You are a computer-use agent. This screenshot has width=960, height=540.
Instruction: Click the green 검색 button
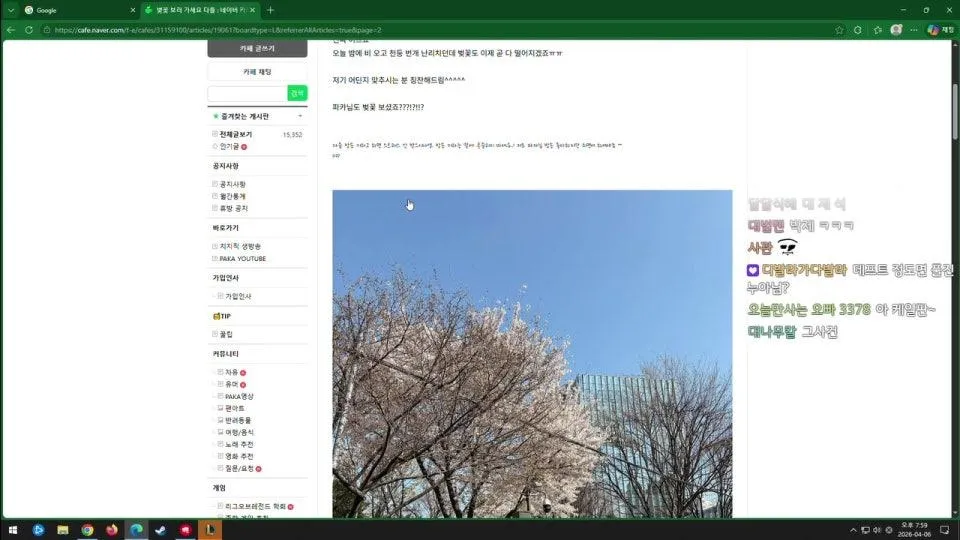click(297, 93)
